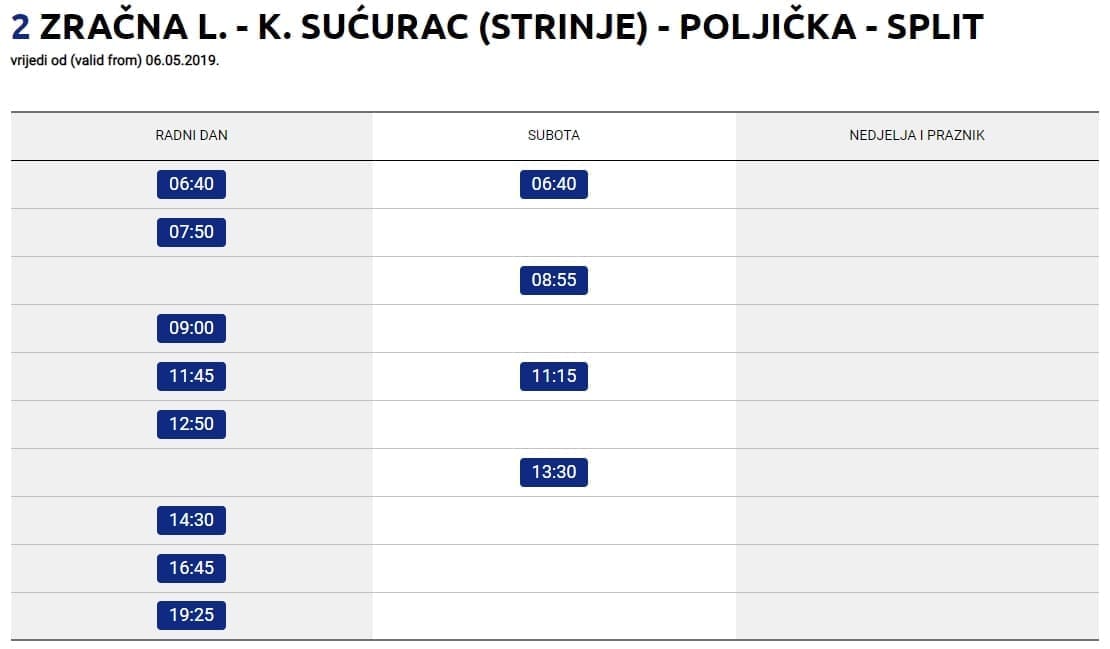1110x649 pixels.
Task: Click the RADNI DAN column header
Action: (x=191, y=135)
